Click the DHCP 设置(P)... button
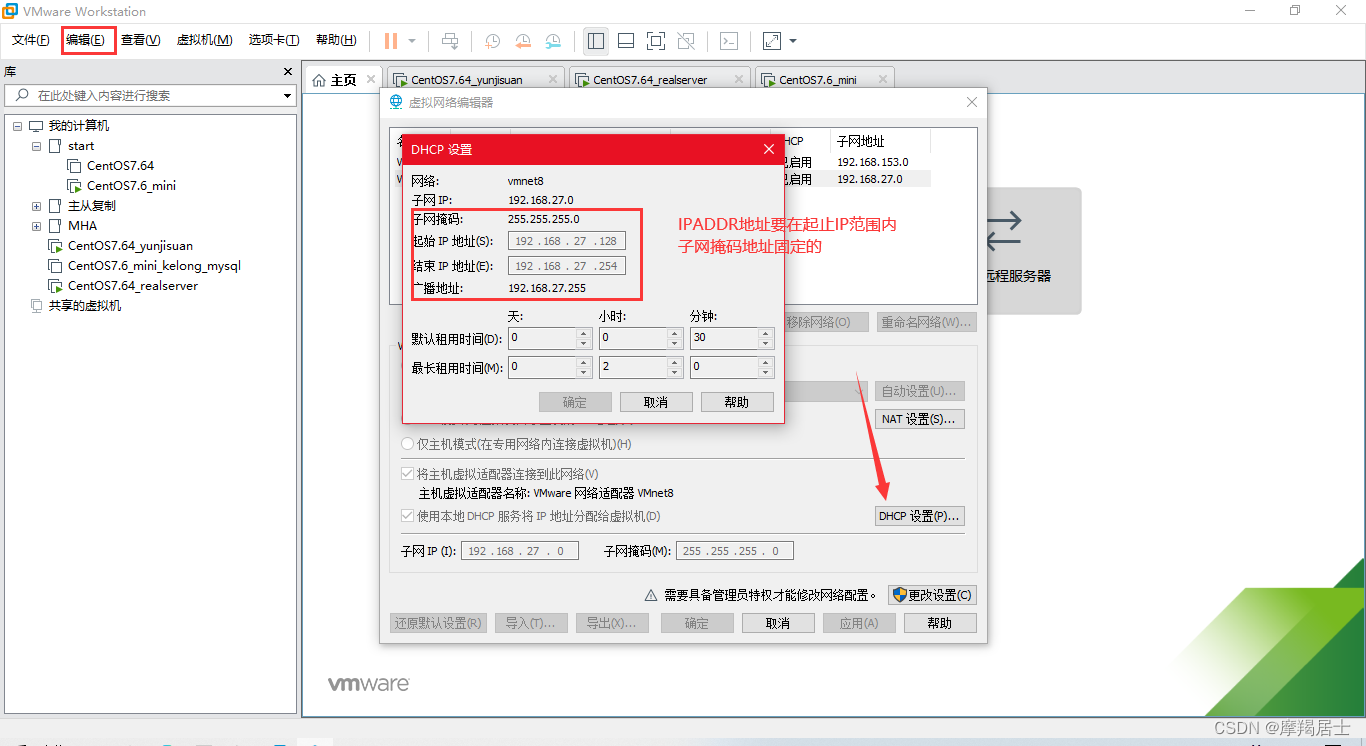The image size is (1366, 746). (x=920, y=516)
